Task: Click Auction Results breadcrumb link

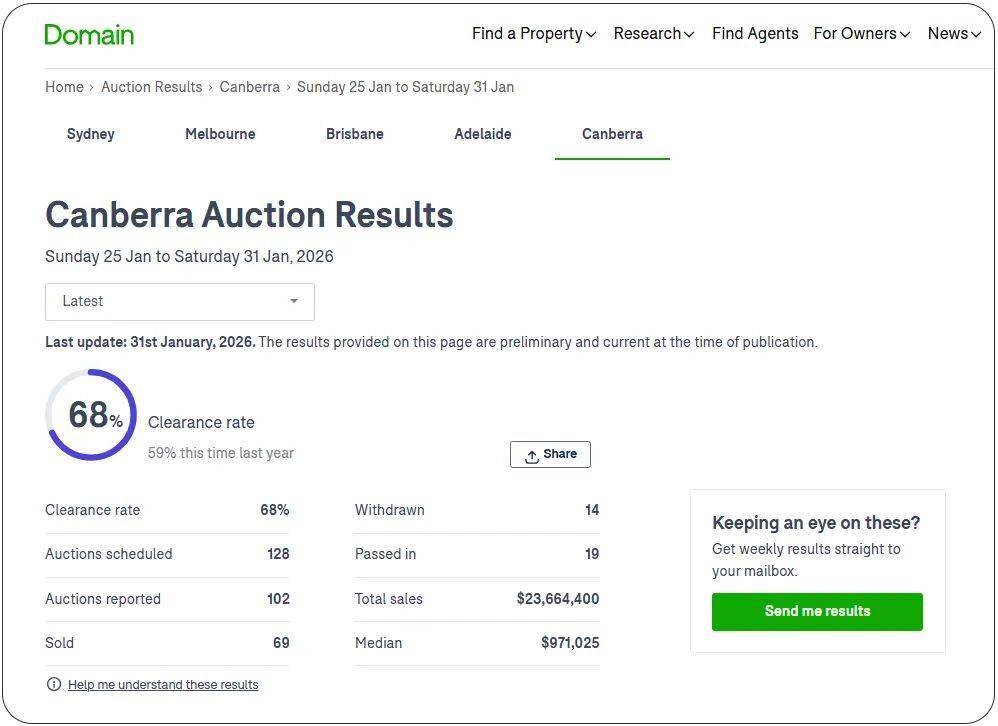Action: click(x=152, y=87)
